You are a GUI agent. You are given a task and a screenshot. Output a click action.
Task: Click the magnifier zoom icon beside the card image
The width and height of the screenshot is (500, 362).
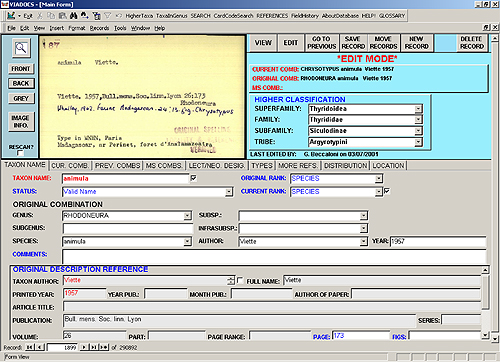tap(21, 48)
